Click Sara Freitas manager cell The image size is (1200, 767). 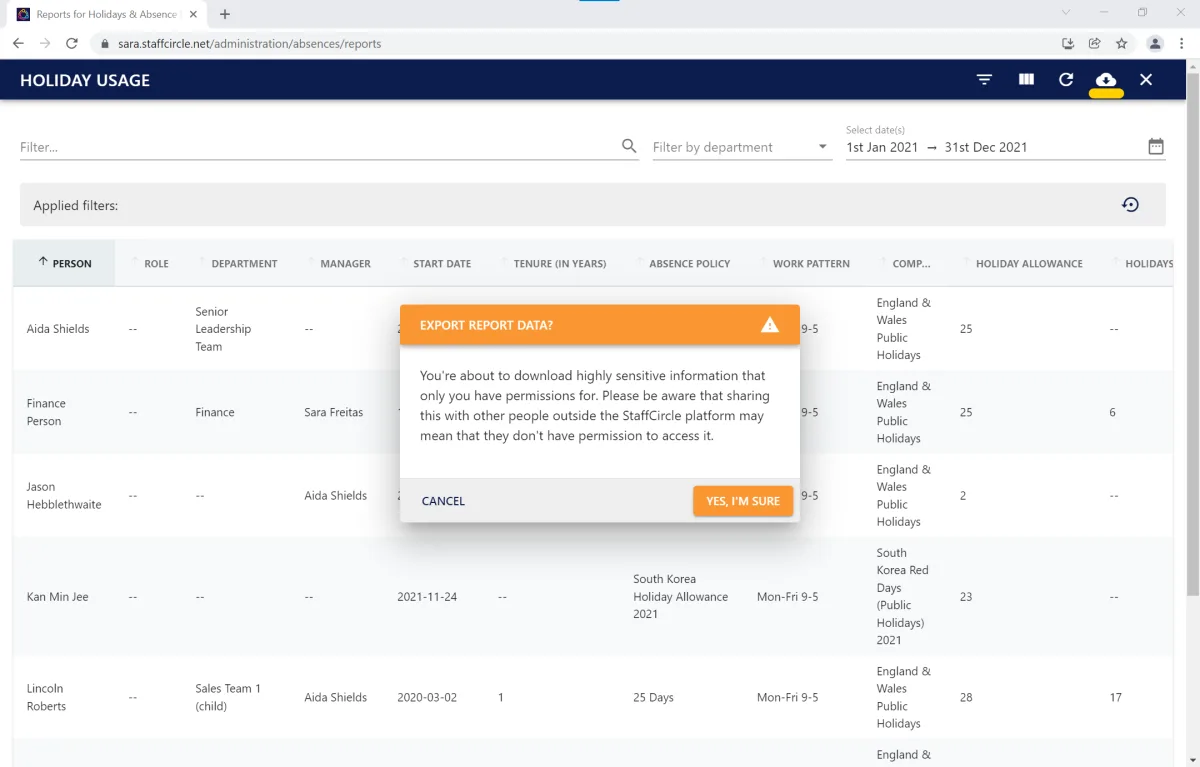pos(334,412)
